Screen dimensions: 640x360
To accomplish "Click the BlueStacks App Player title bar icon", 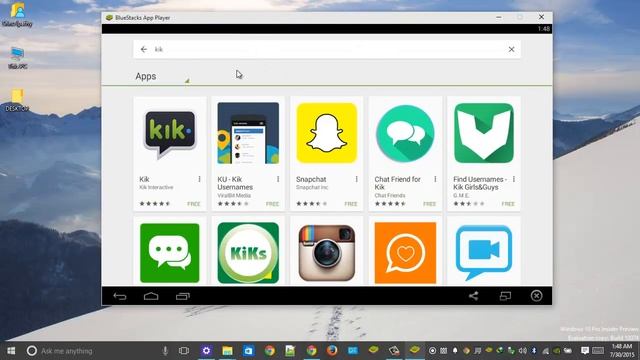I will [109, 18].
